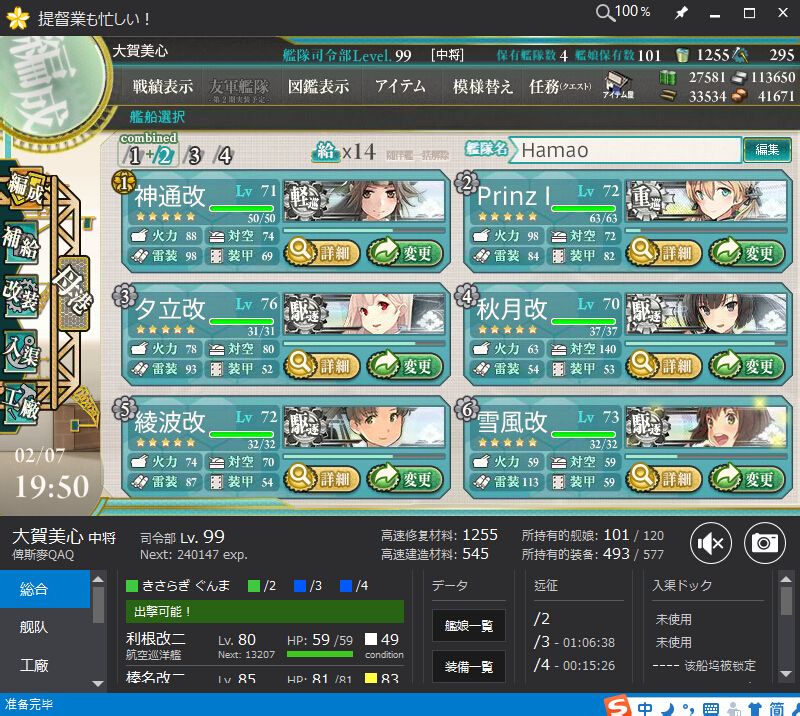Open the アイテム屋 shop icon
The height and width of the screenshot is (716, 800).
tap(618, 85)
